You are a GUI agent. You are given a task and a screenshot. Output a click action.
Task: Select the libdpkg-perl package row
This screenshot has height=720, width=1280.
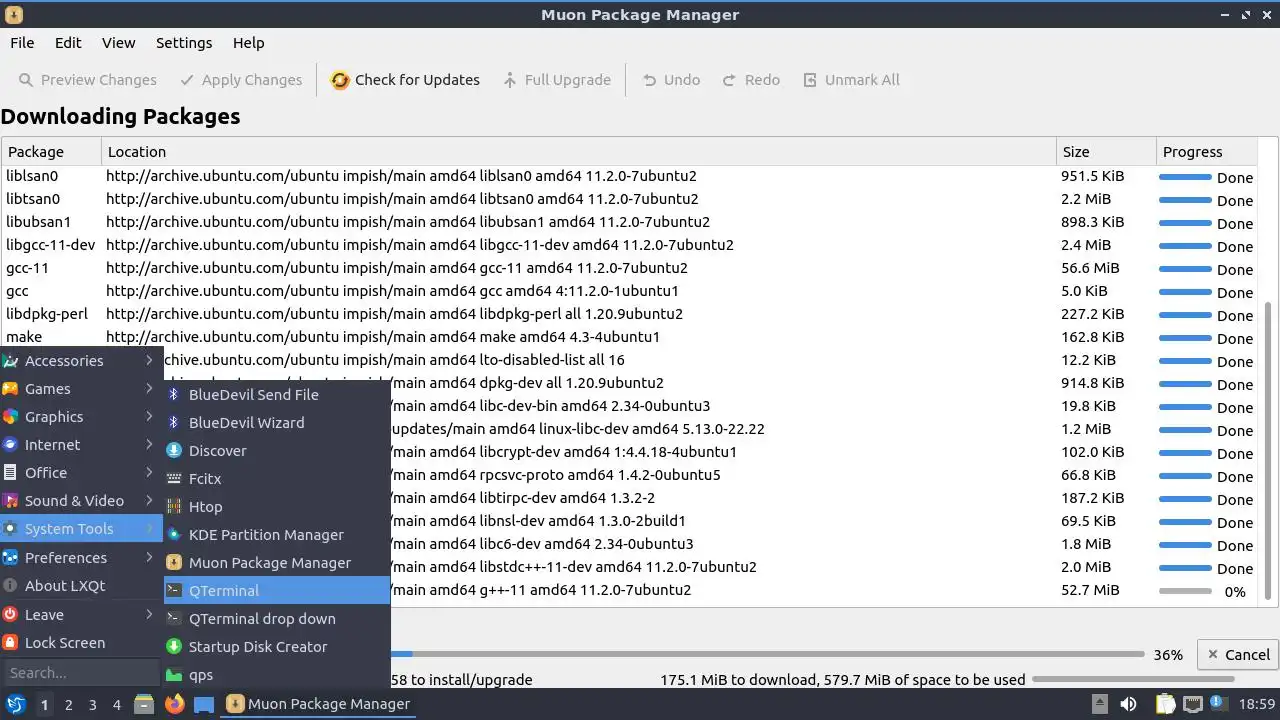coord(630,314)
